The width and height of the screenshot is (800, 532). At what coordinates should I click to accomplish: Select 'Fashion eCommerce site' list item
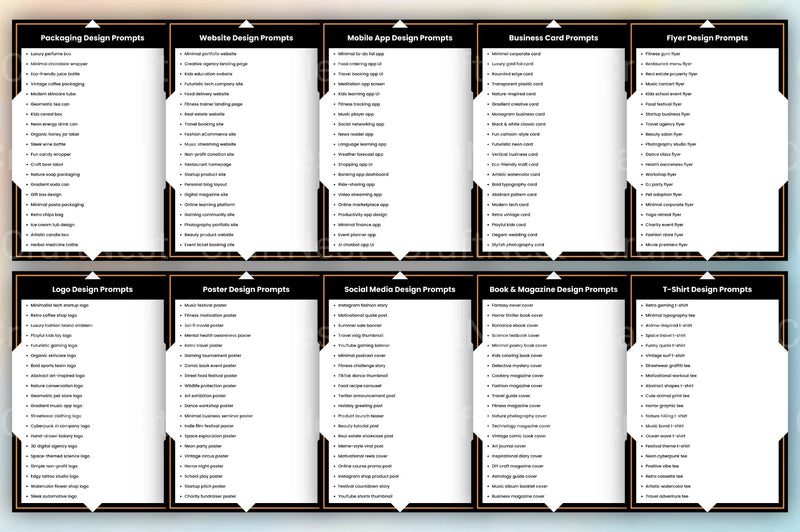click(210, 134)
